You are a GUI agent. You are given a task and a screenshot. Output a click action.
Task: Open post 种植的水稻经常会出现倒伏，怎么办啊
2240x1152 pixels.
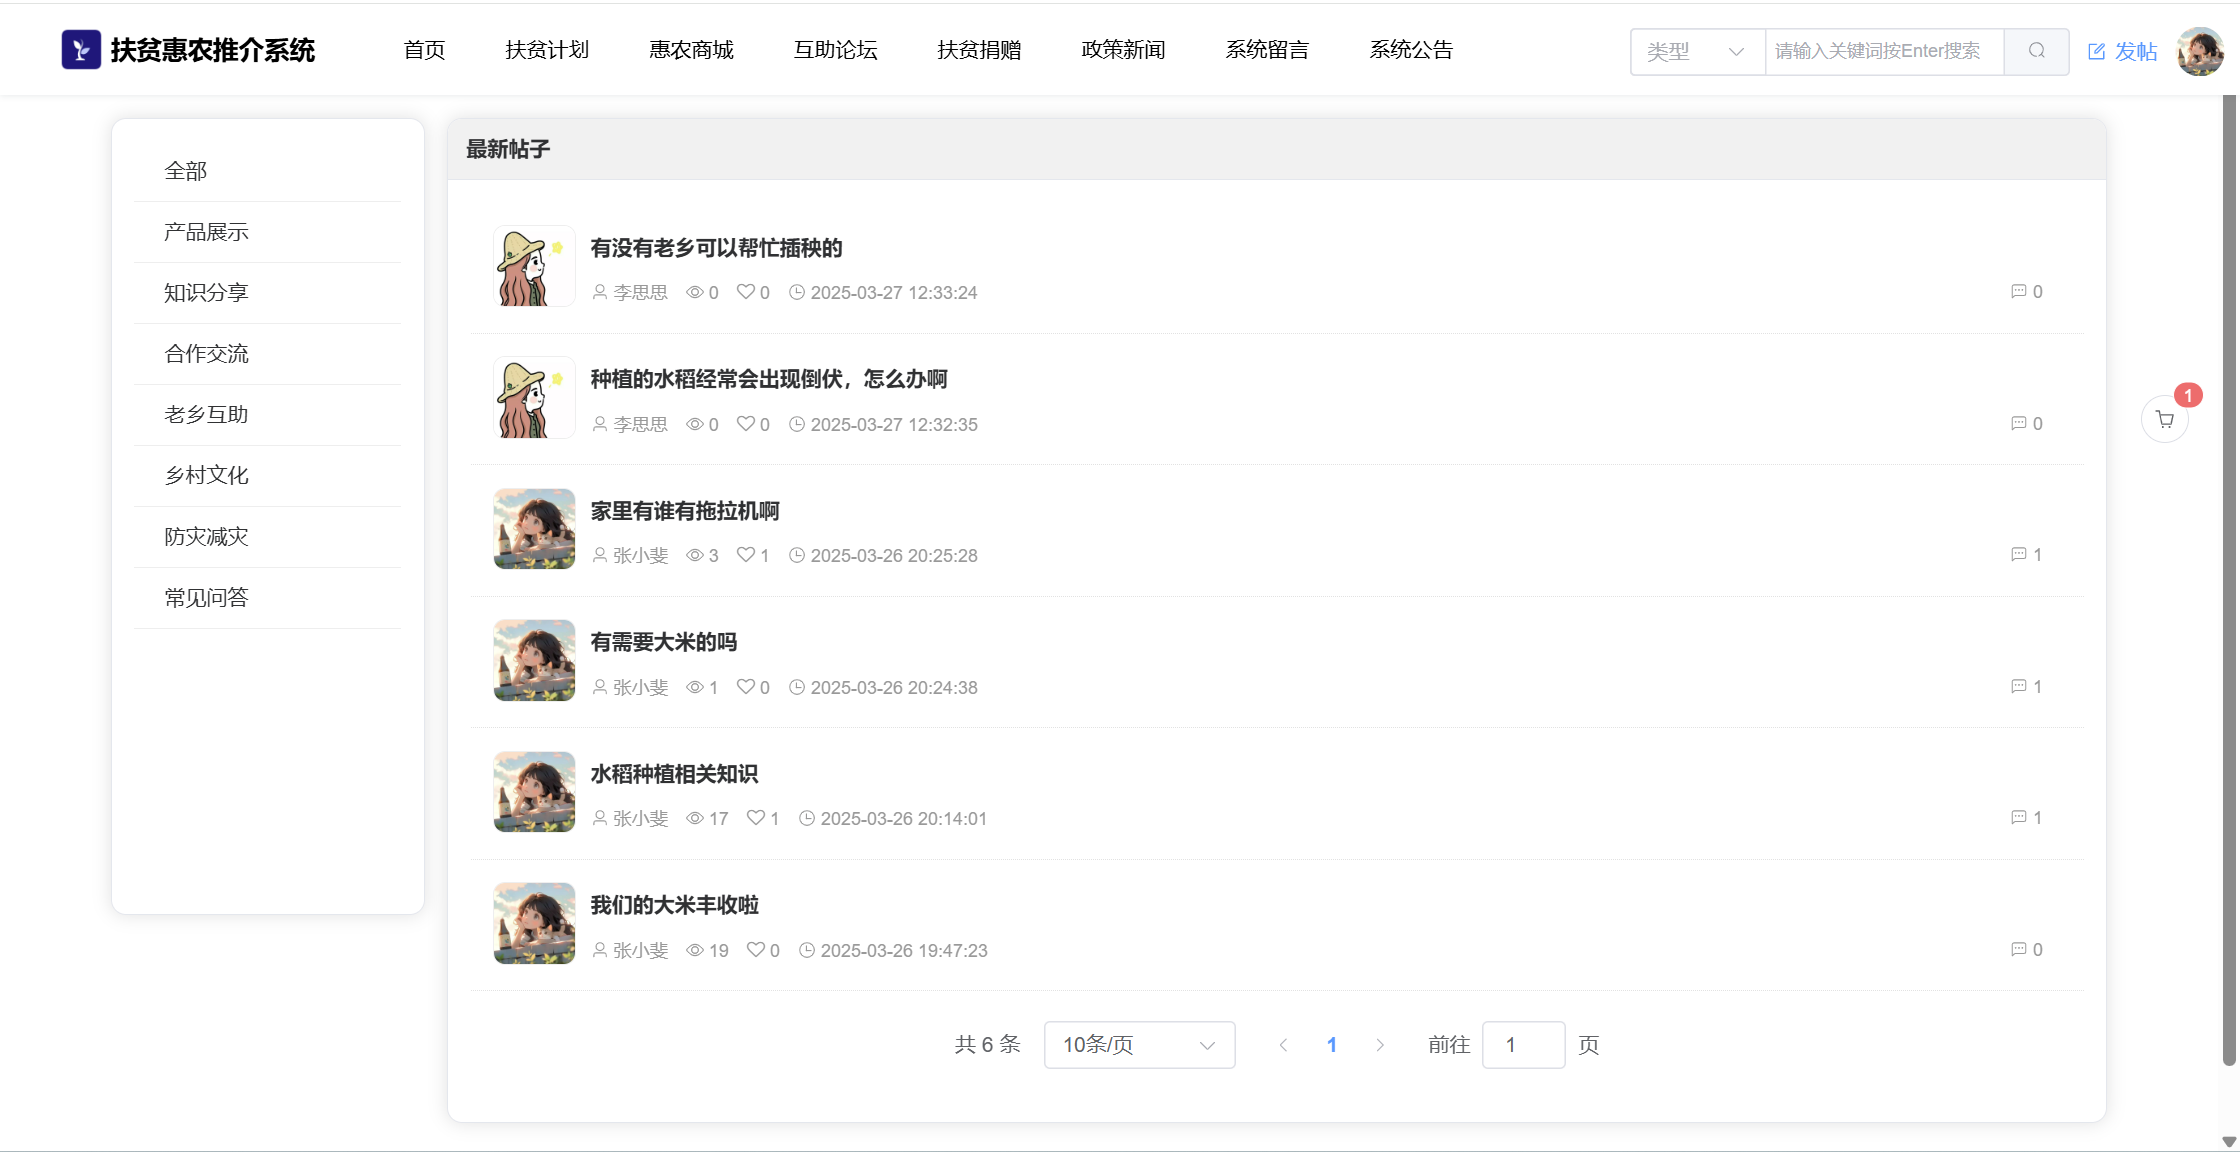[x=768, y=379]
